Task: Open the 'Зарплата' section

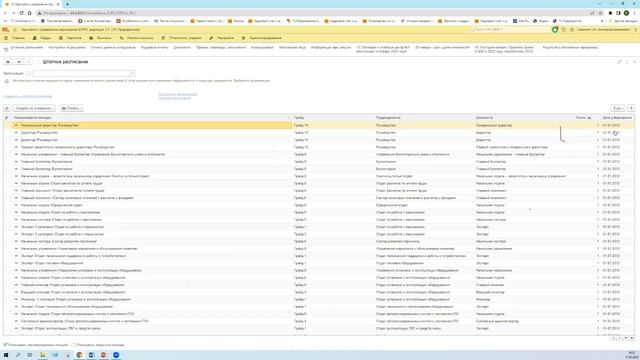Action: coord(70,38)
